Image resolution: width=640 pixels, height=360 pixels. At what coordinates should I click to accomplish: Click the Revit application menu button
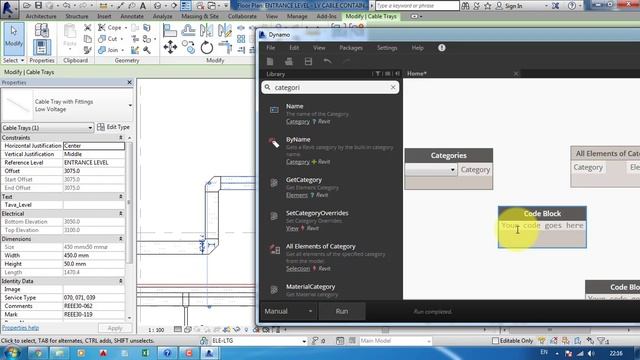click(x=9, y=9)
